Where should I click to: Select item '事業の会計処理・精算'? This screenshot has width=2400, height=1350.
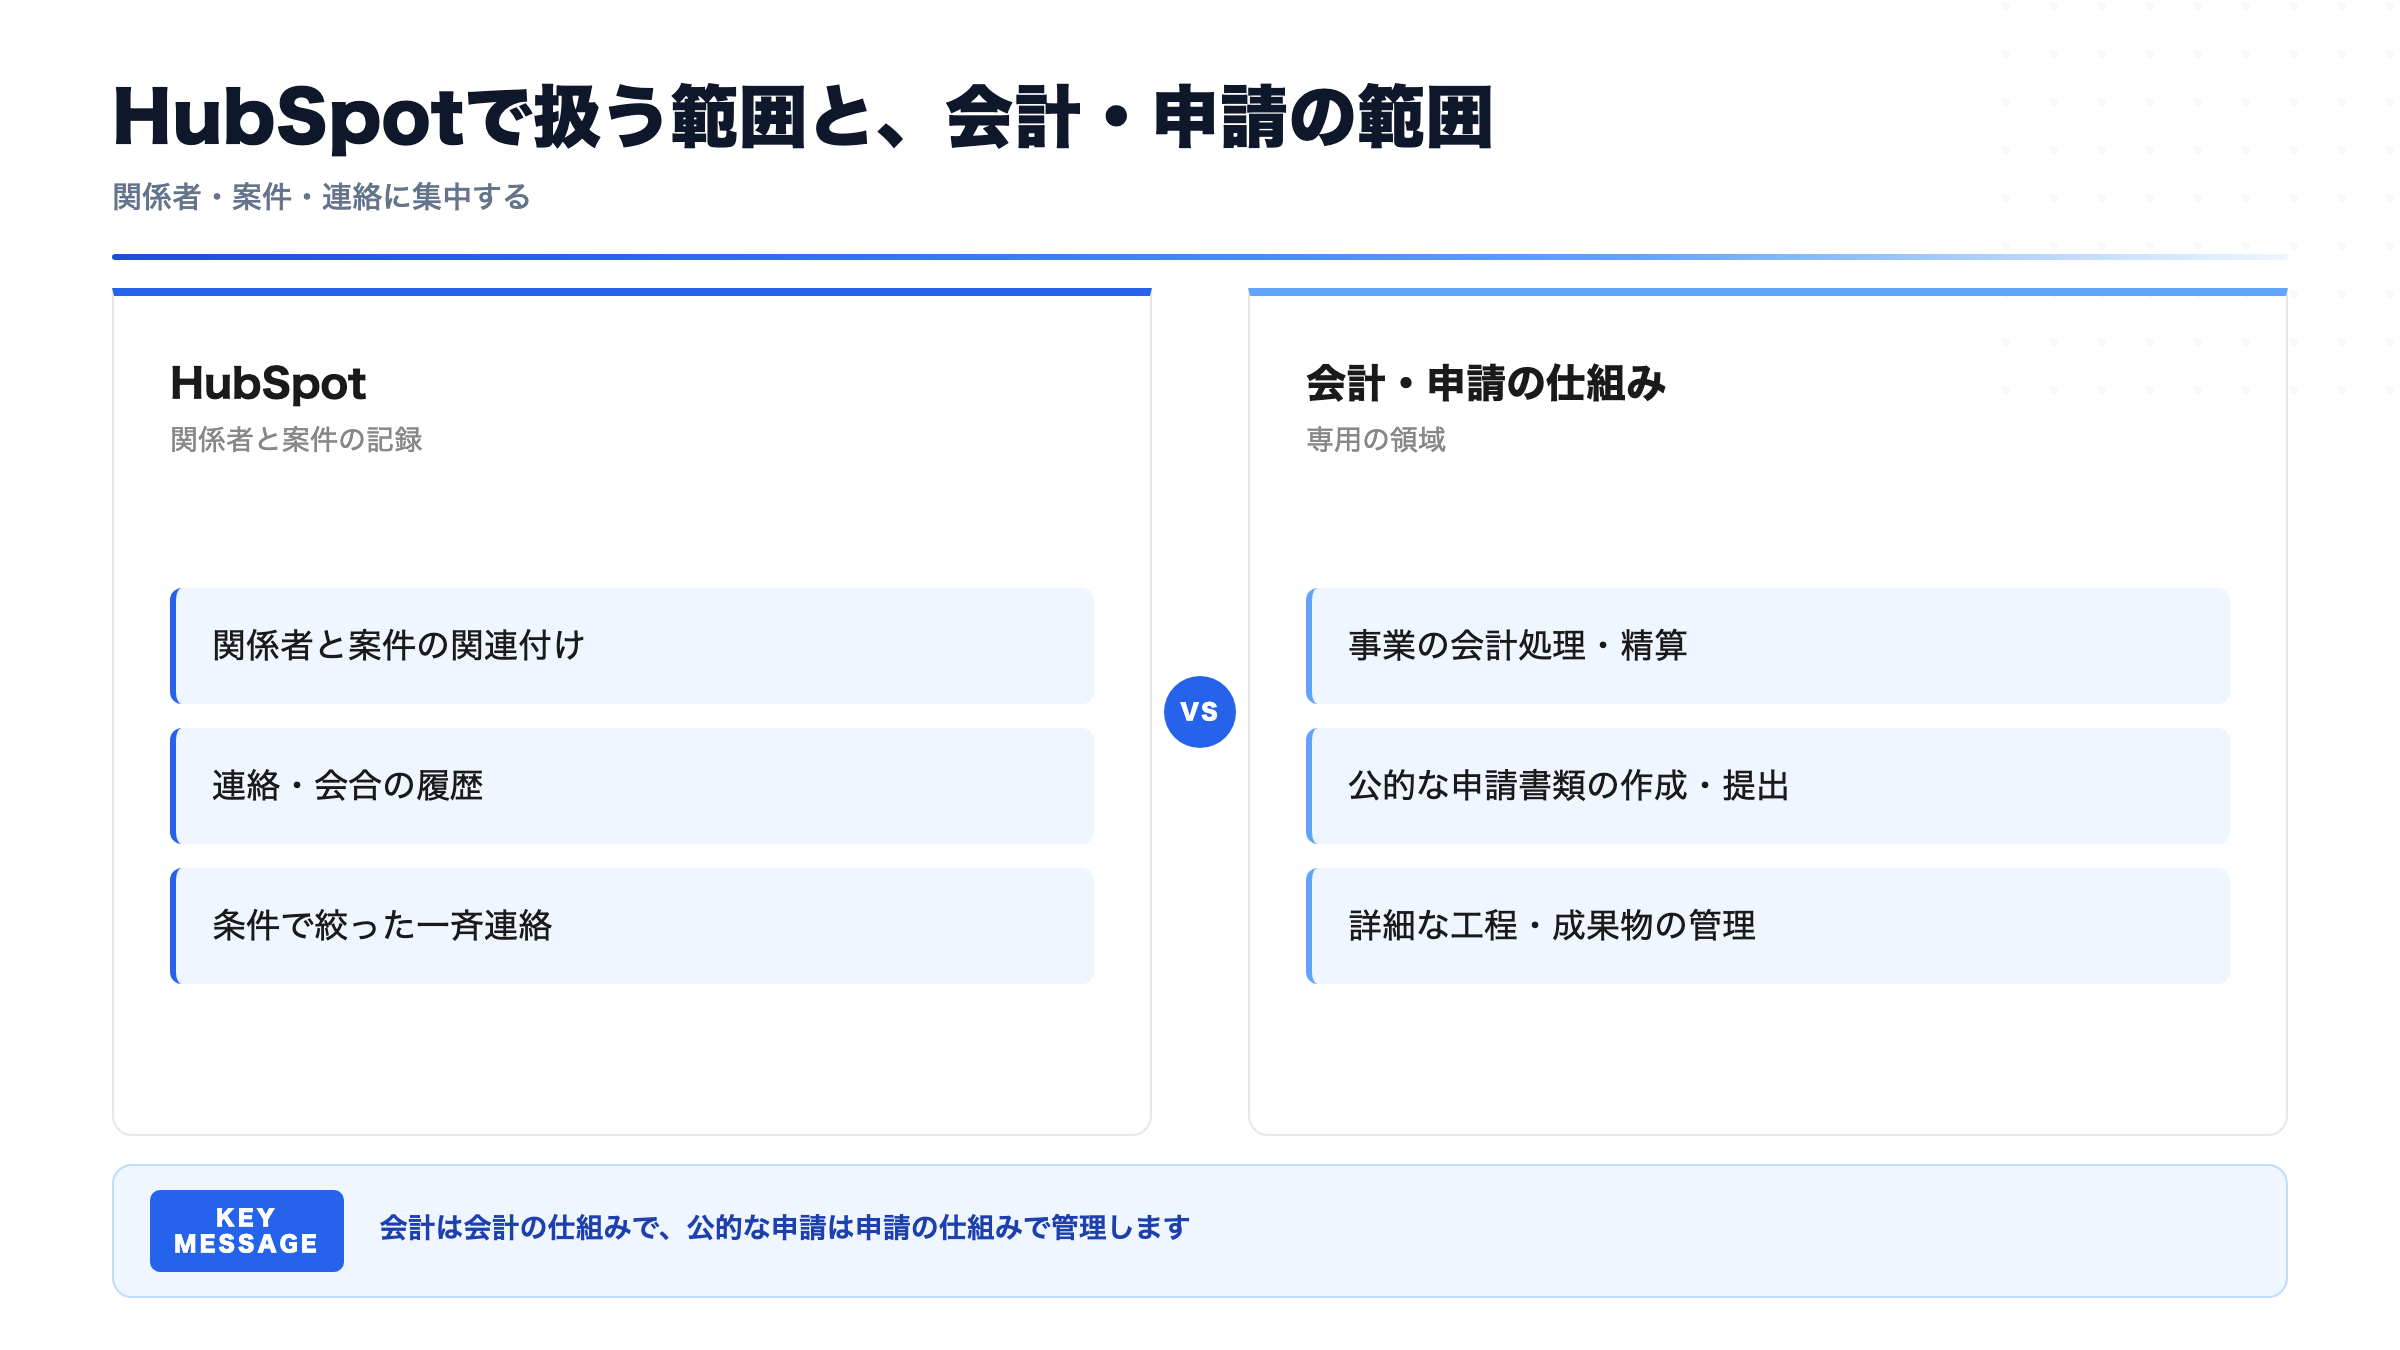[1768, 646]
